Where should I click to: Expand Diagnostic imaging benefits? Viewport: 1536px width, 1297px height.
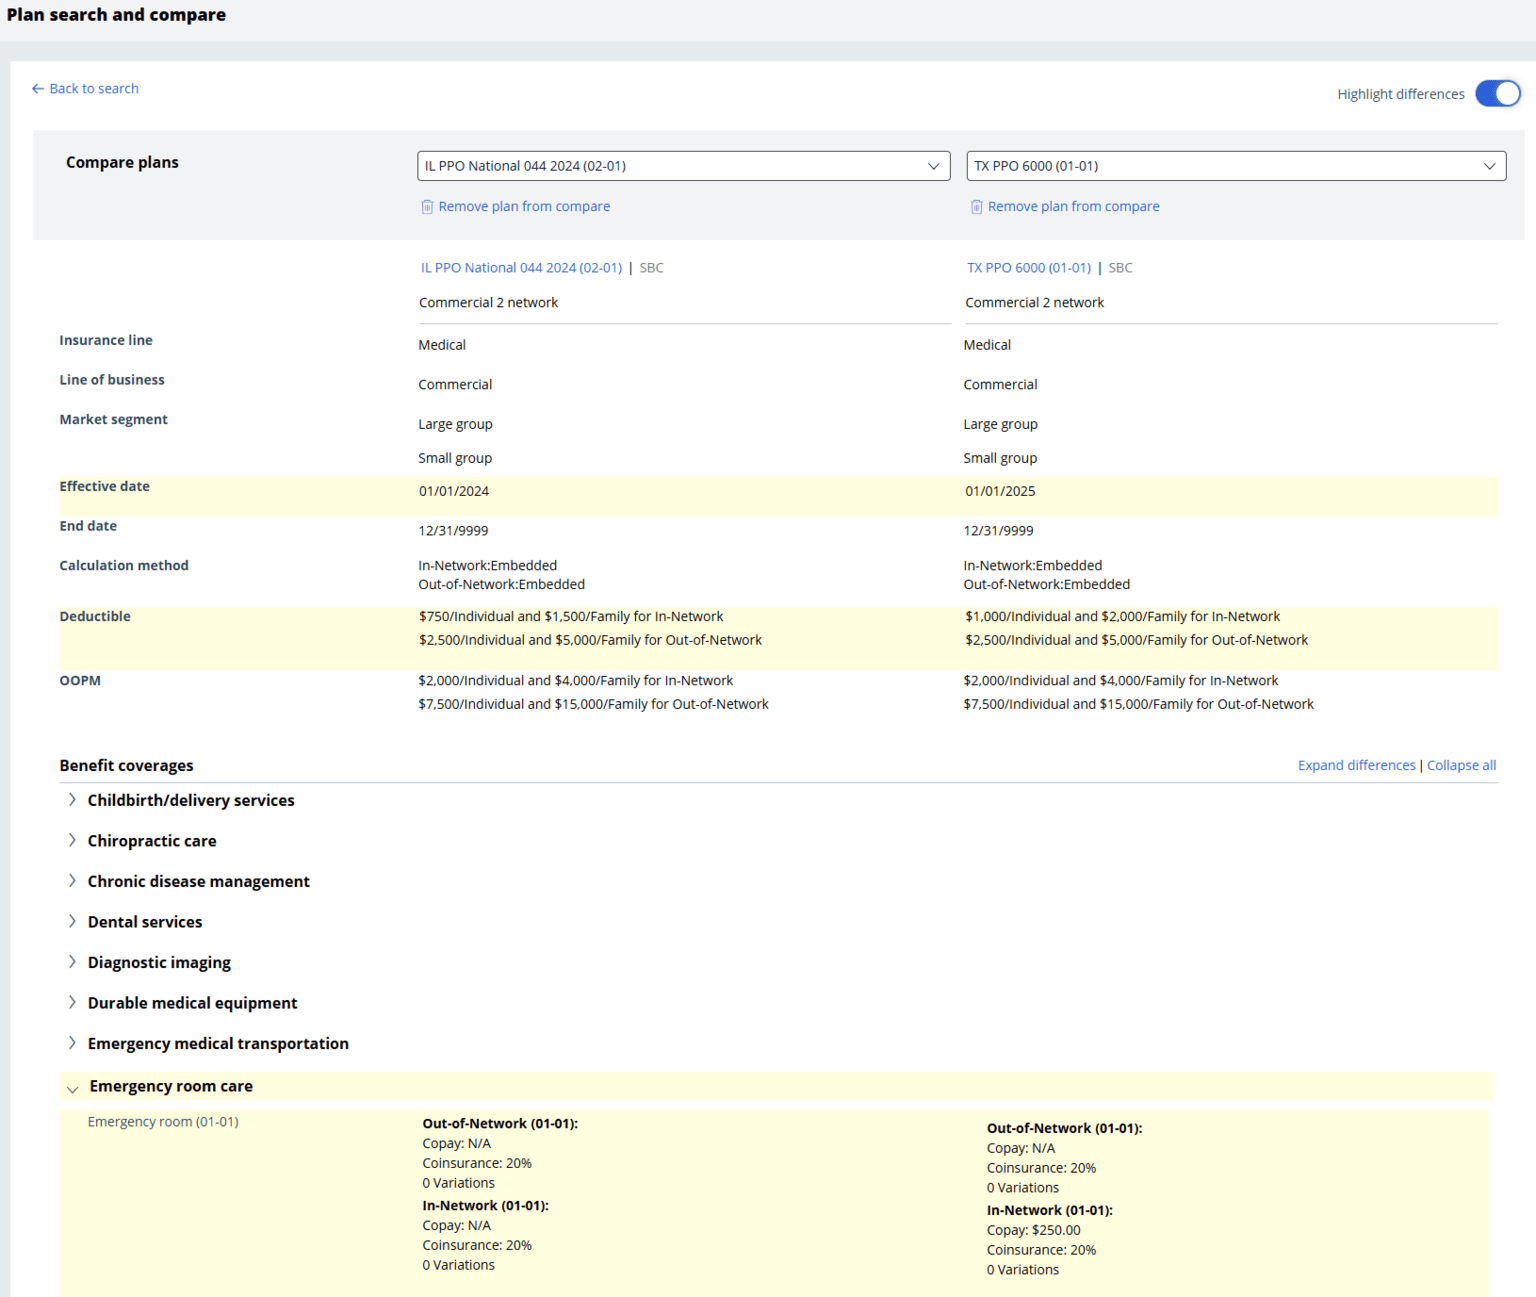72,962
